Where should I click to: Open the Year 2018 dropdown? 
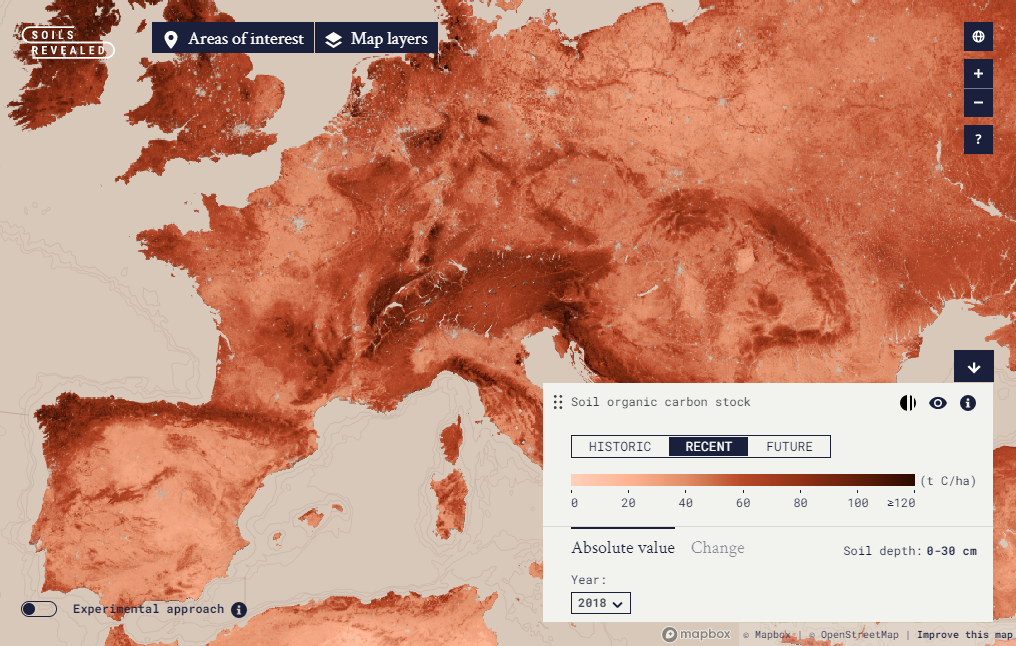(x=601, y=603)
